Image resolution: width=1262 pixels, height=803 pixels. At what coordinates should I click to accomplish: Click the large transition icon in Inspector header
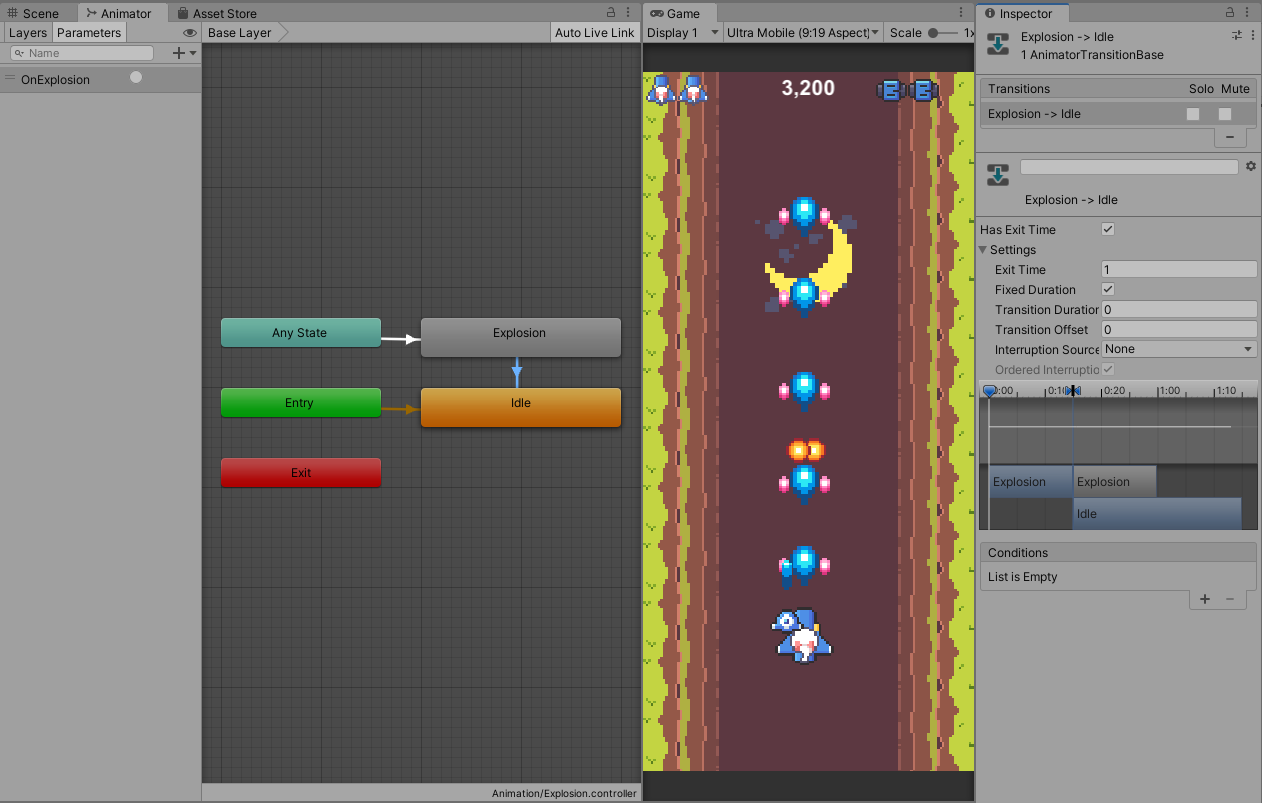pos(997,45)
